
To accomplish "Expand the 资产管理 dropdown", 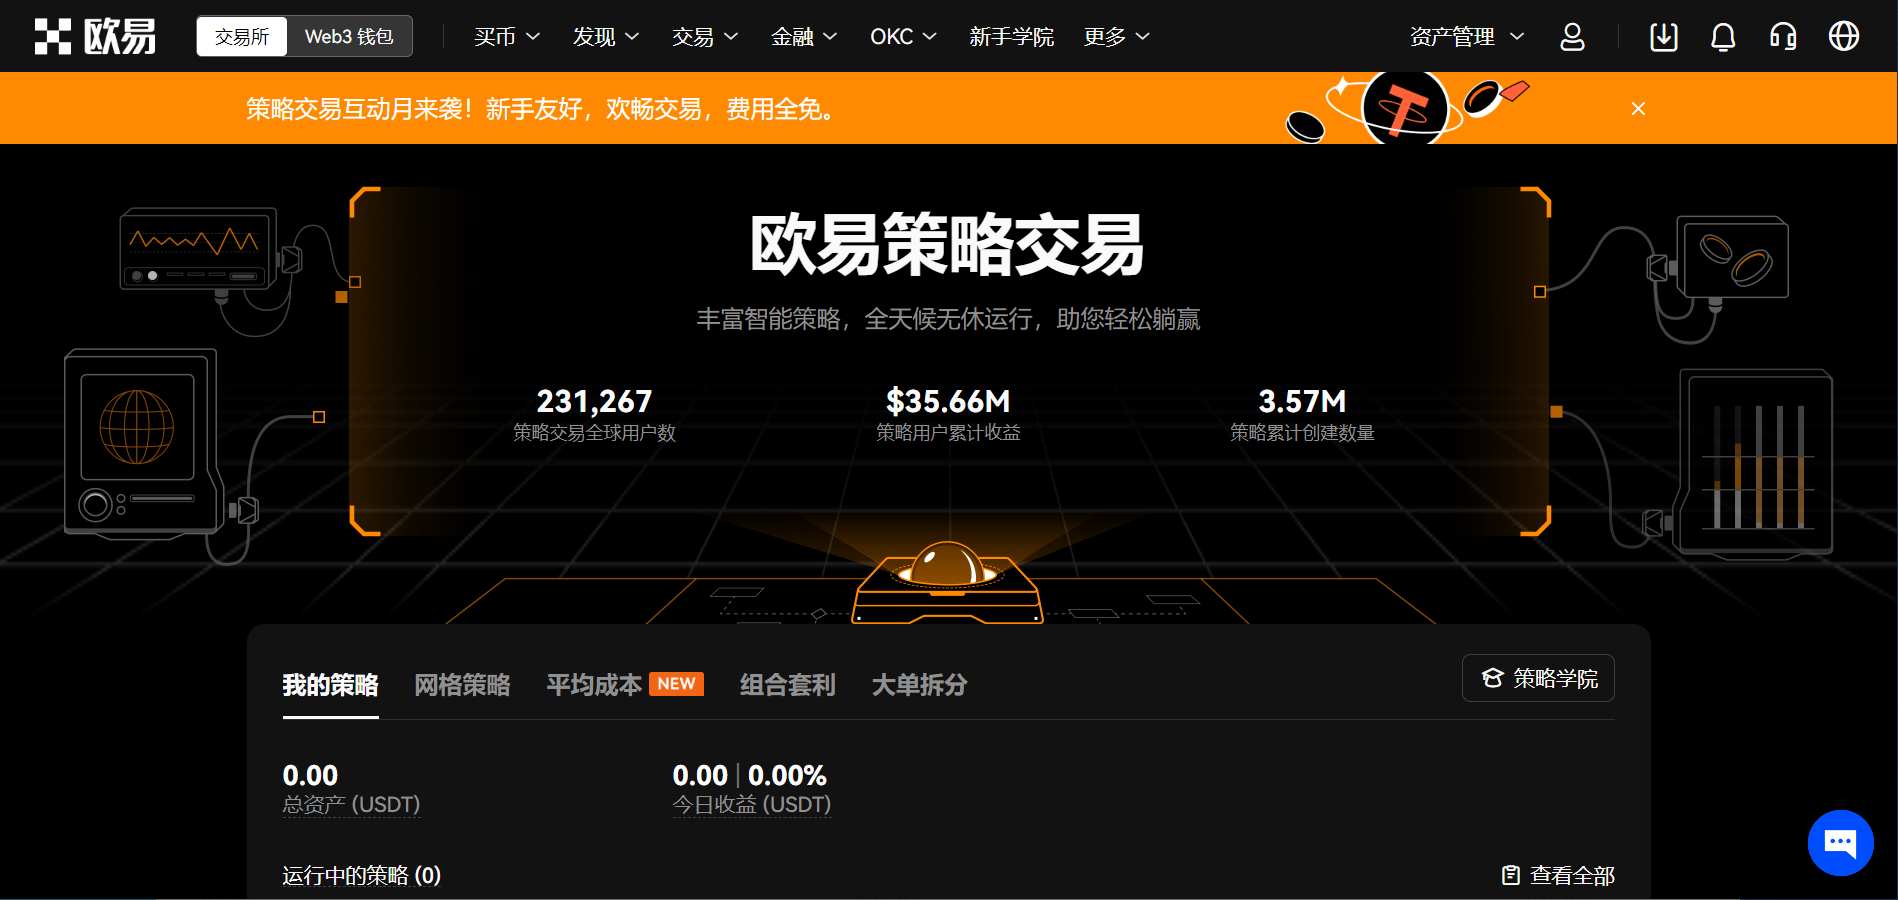I will click(x=1467, y=37).
